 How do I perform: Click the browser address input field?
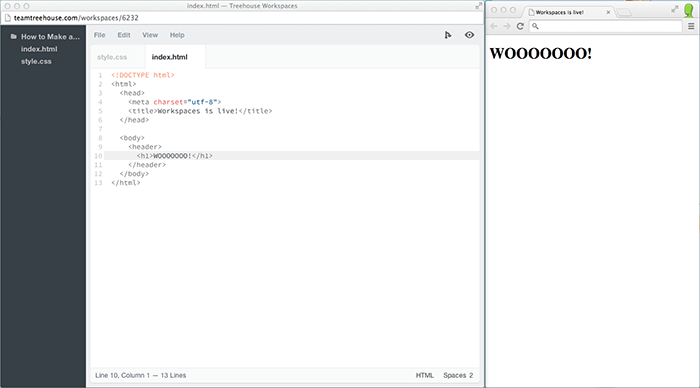pos(606,26)
